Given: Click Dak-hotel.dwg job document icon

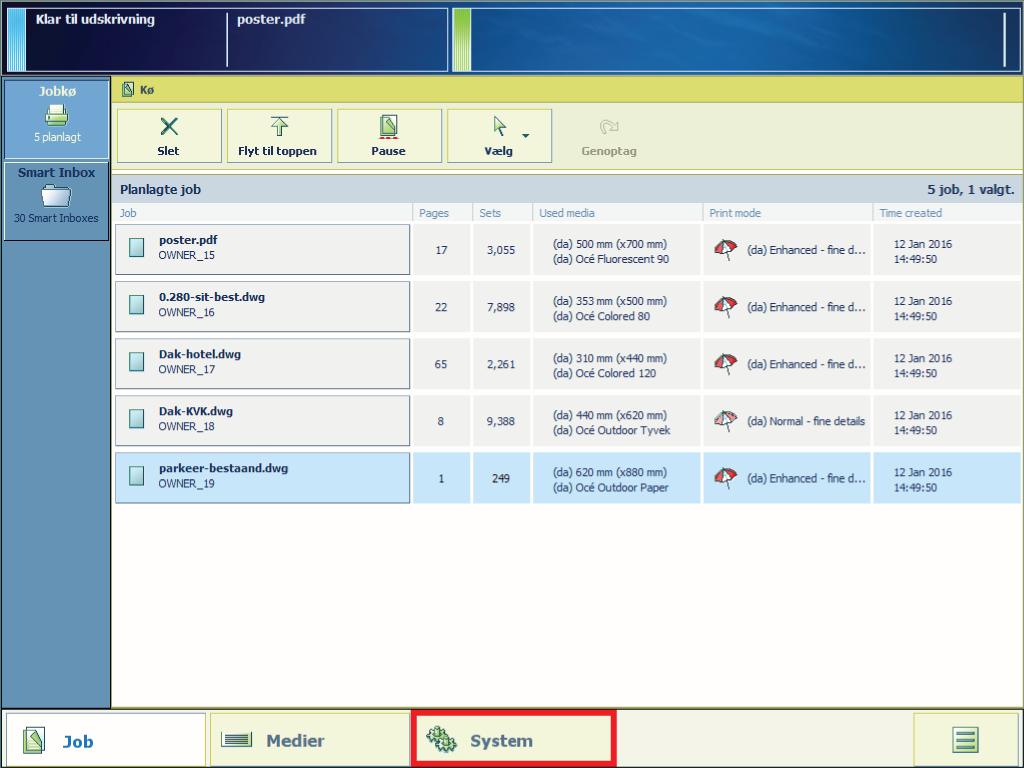Looking at the screenshot, I should (x=136, y=362).
